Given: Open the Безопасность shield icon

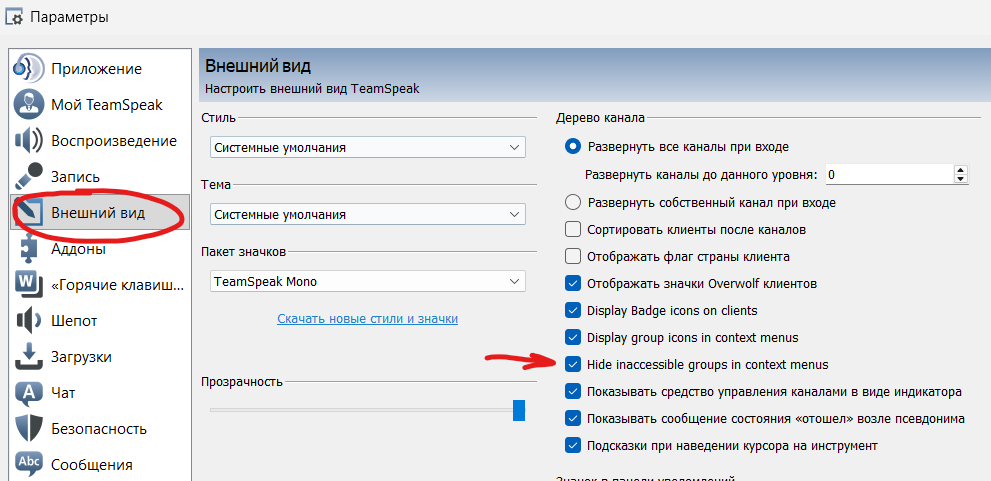Looking at the screenshot, I should [28, 429].
